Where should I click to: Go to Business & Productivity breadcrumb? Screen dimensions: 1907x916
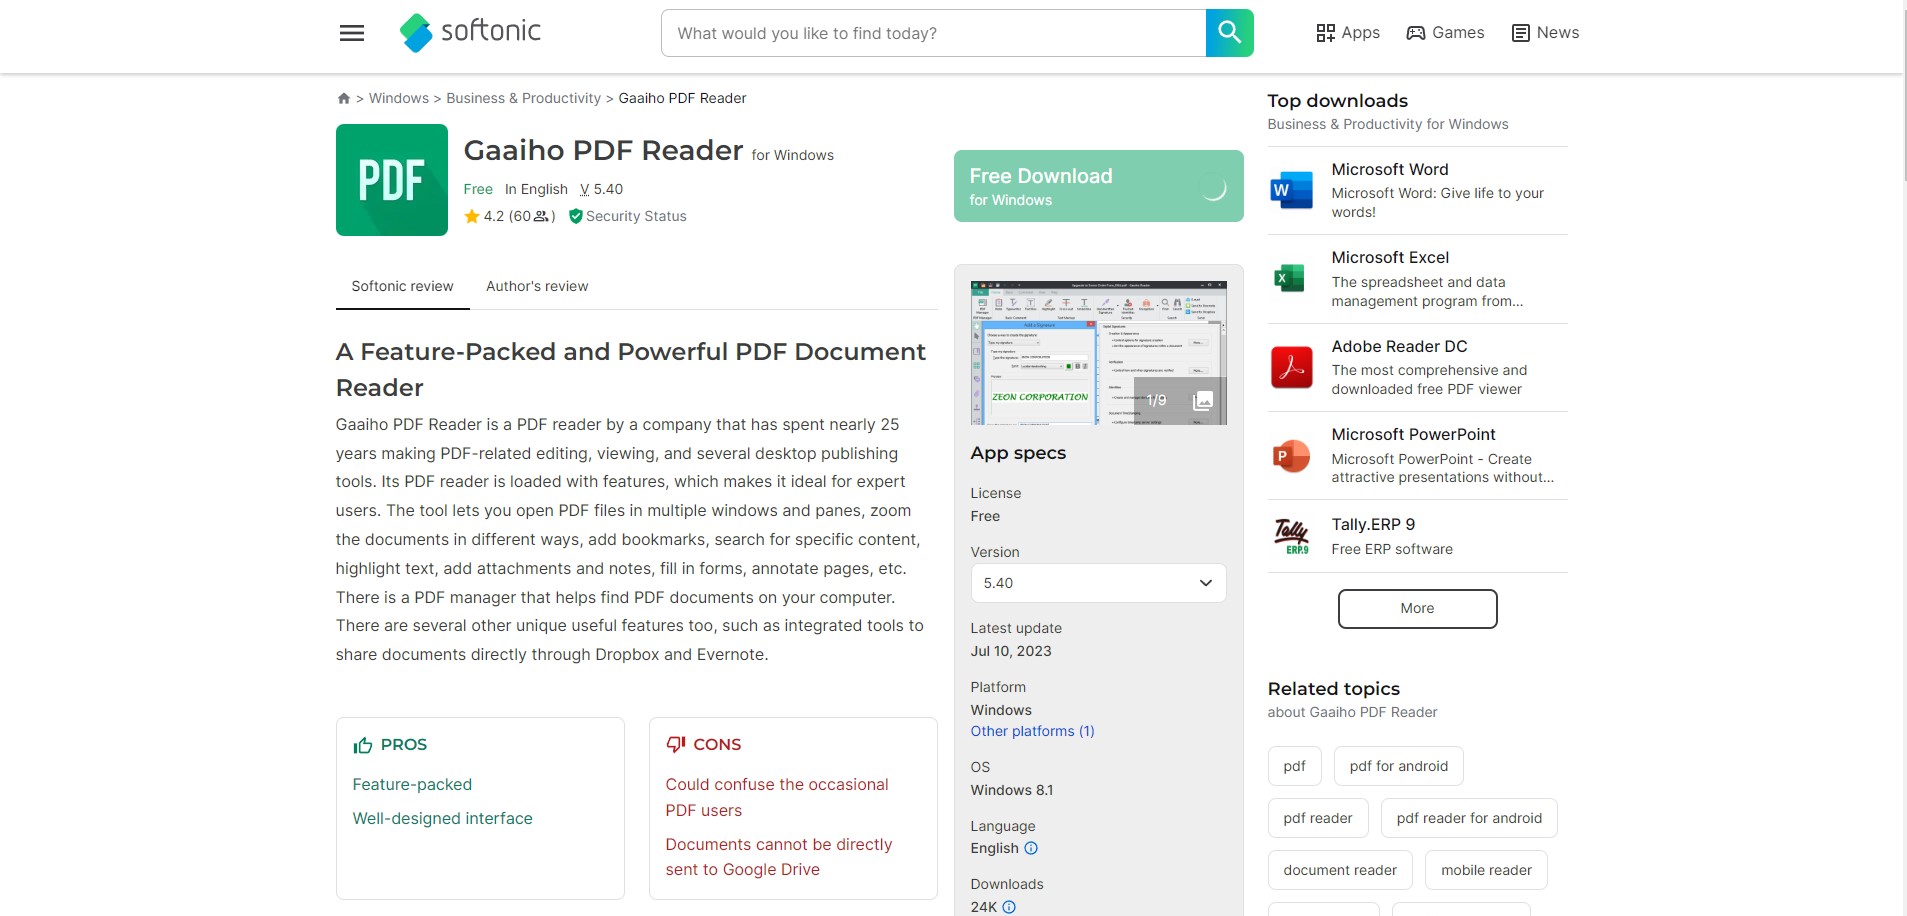523,98
